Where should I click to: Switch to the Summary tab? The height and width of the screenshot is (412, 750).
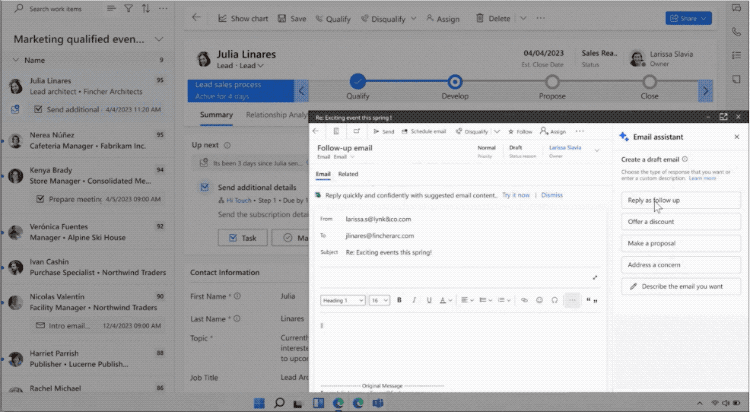[216, 115]
